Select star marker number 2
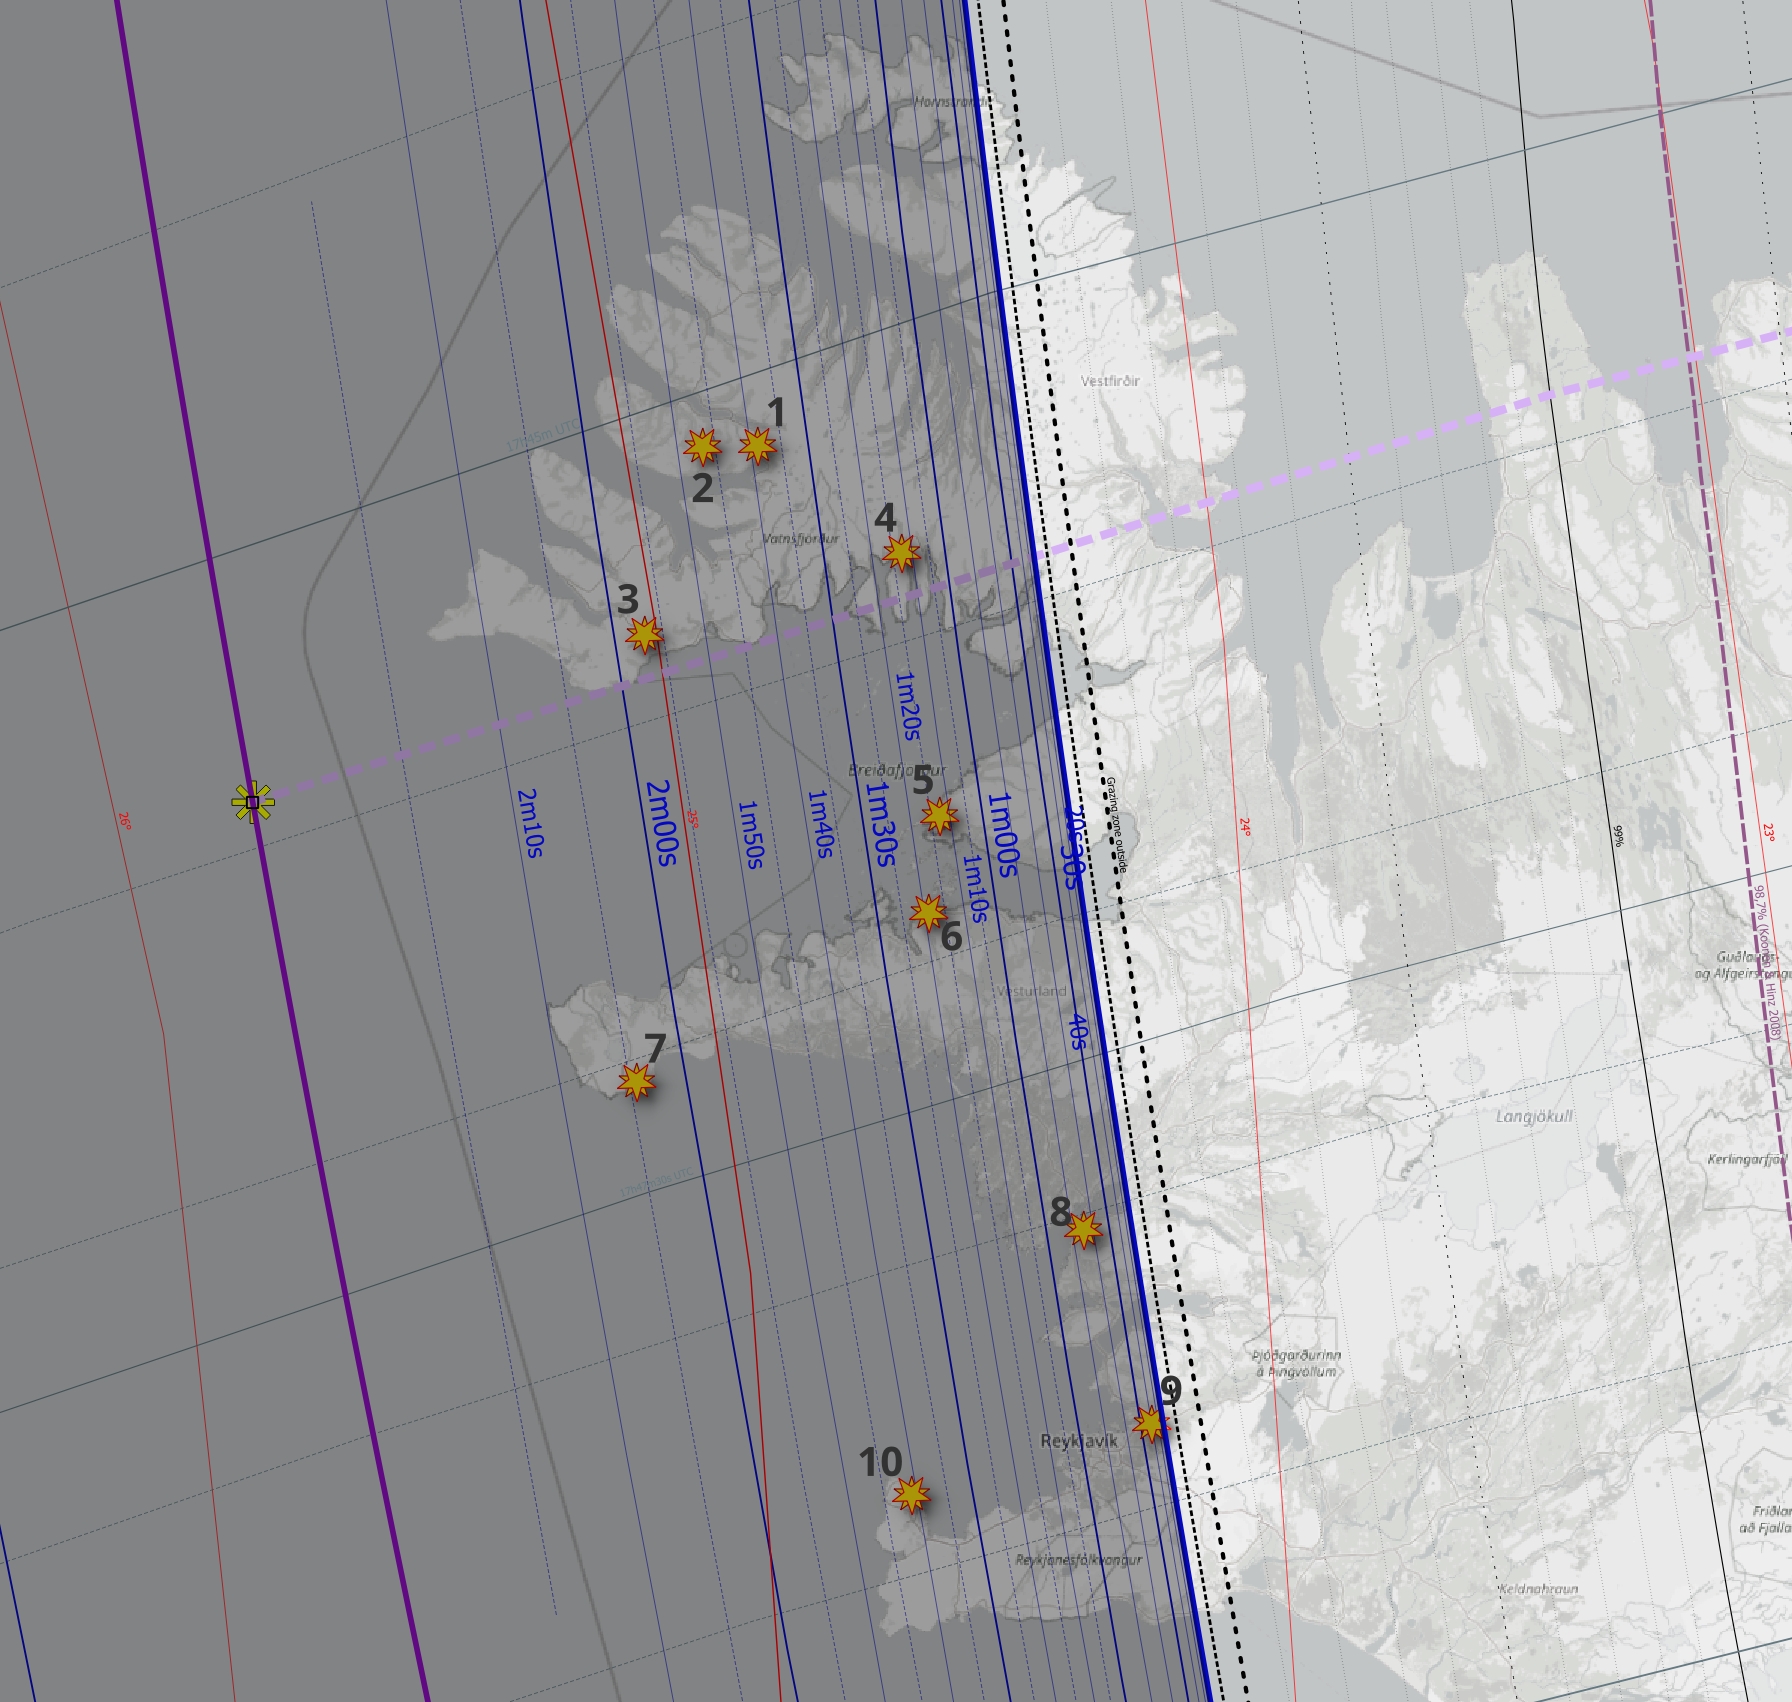Viewport: 1792px width, 1702px height. [x=702, y=446]
